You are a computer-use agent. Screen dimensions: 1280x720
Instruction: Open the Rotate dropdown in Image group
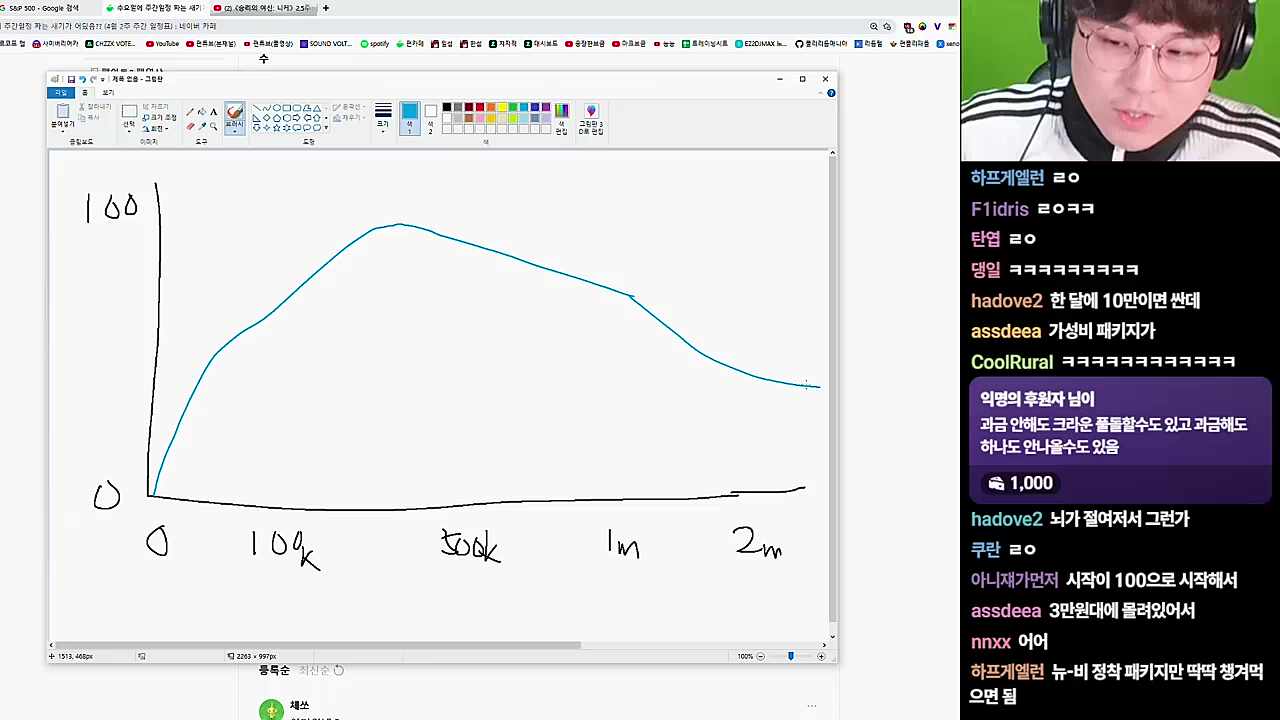[156, 128]
